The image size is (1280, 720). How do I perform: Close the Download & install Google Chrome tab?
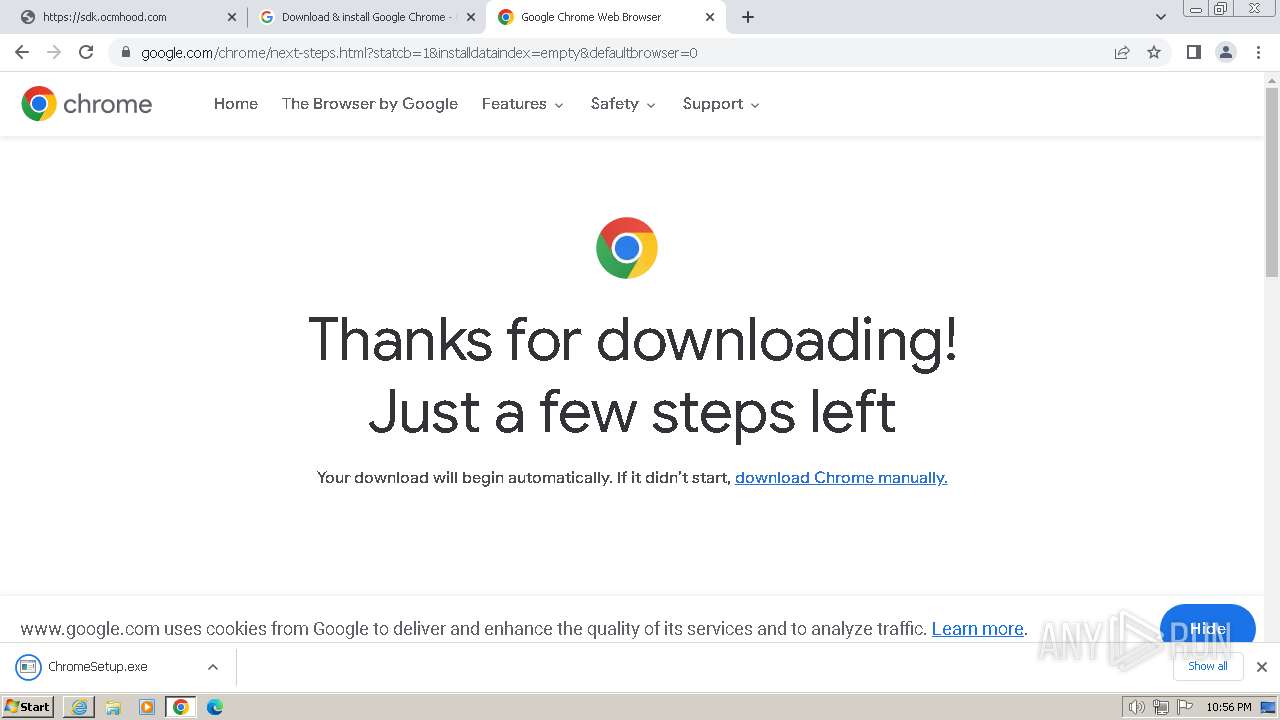[x=471, y=17]
